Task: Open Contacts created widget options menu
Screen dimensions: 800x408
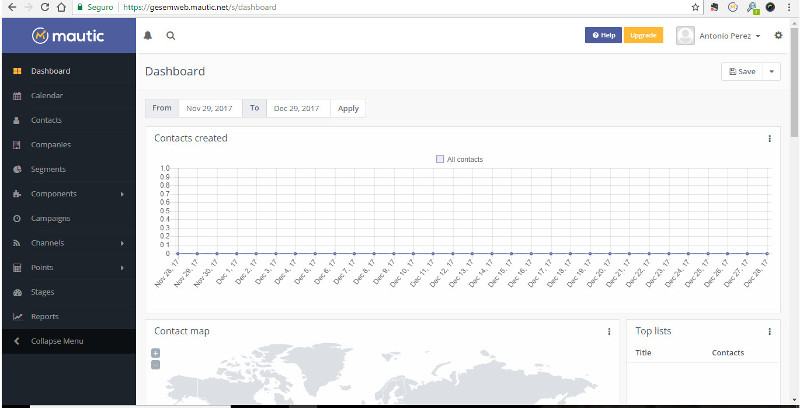Action: pyautogui.click(x=769, y=139)
